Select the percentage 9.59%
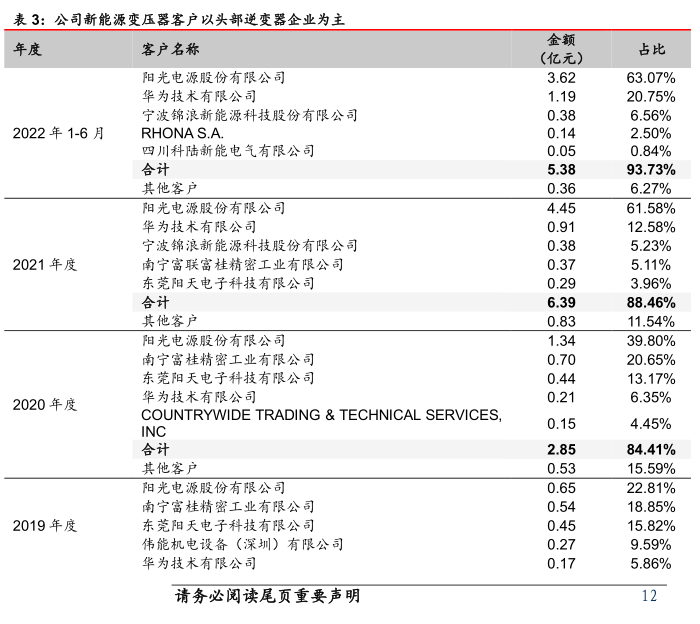 coord(650,545)
